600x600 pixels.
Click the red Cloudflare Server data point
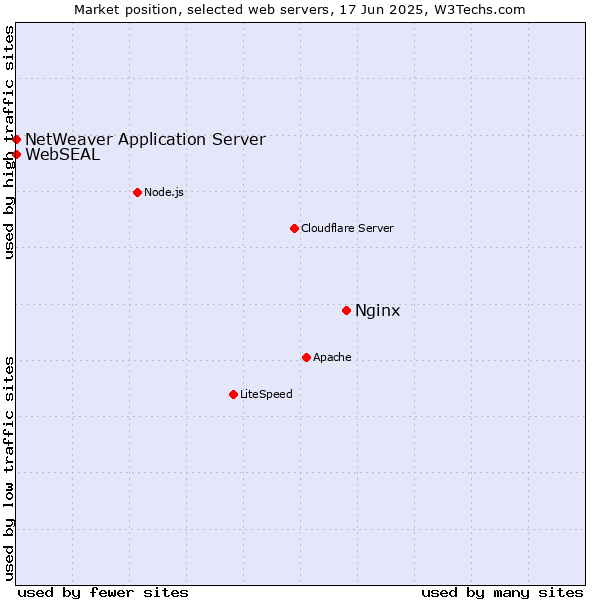coord(294,228)
